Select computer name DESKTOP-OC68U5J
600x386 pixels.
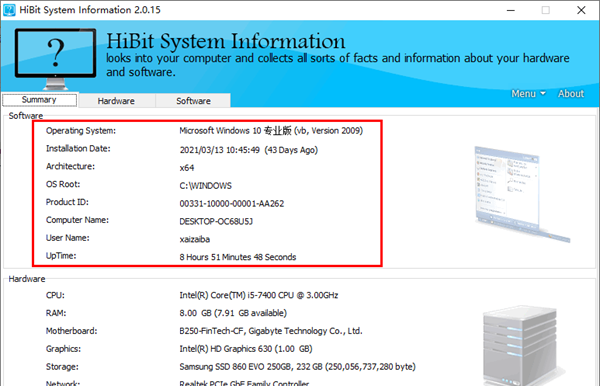216,222
